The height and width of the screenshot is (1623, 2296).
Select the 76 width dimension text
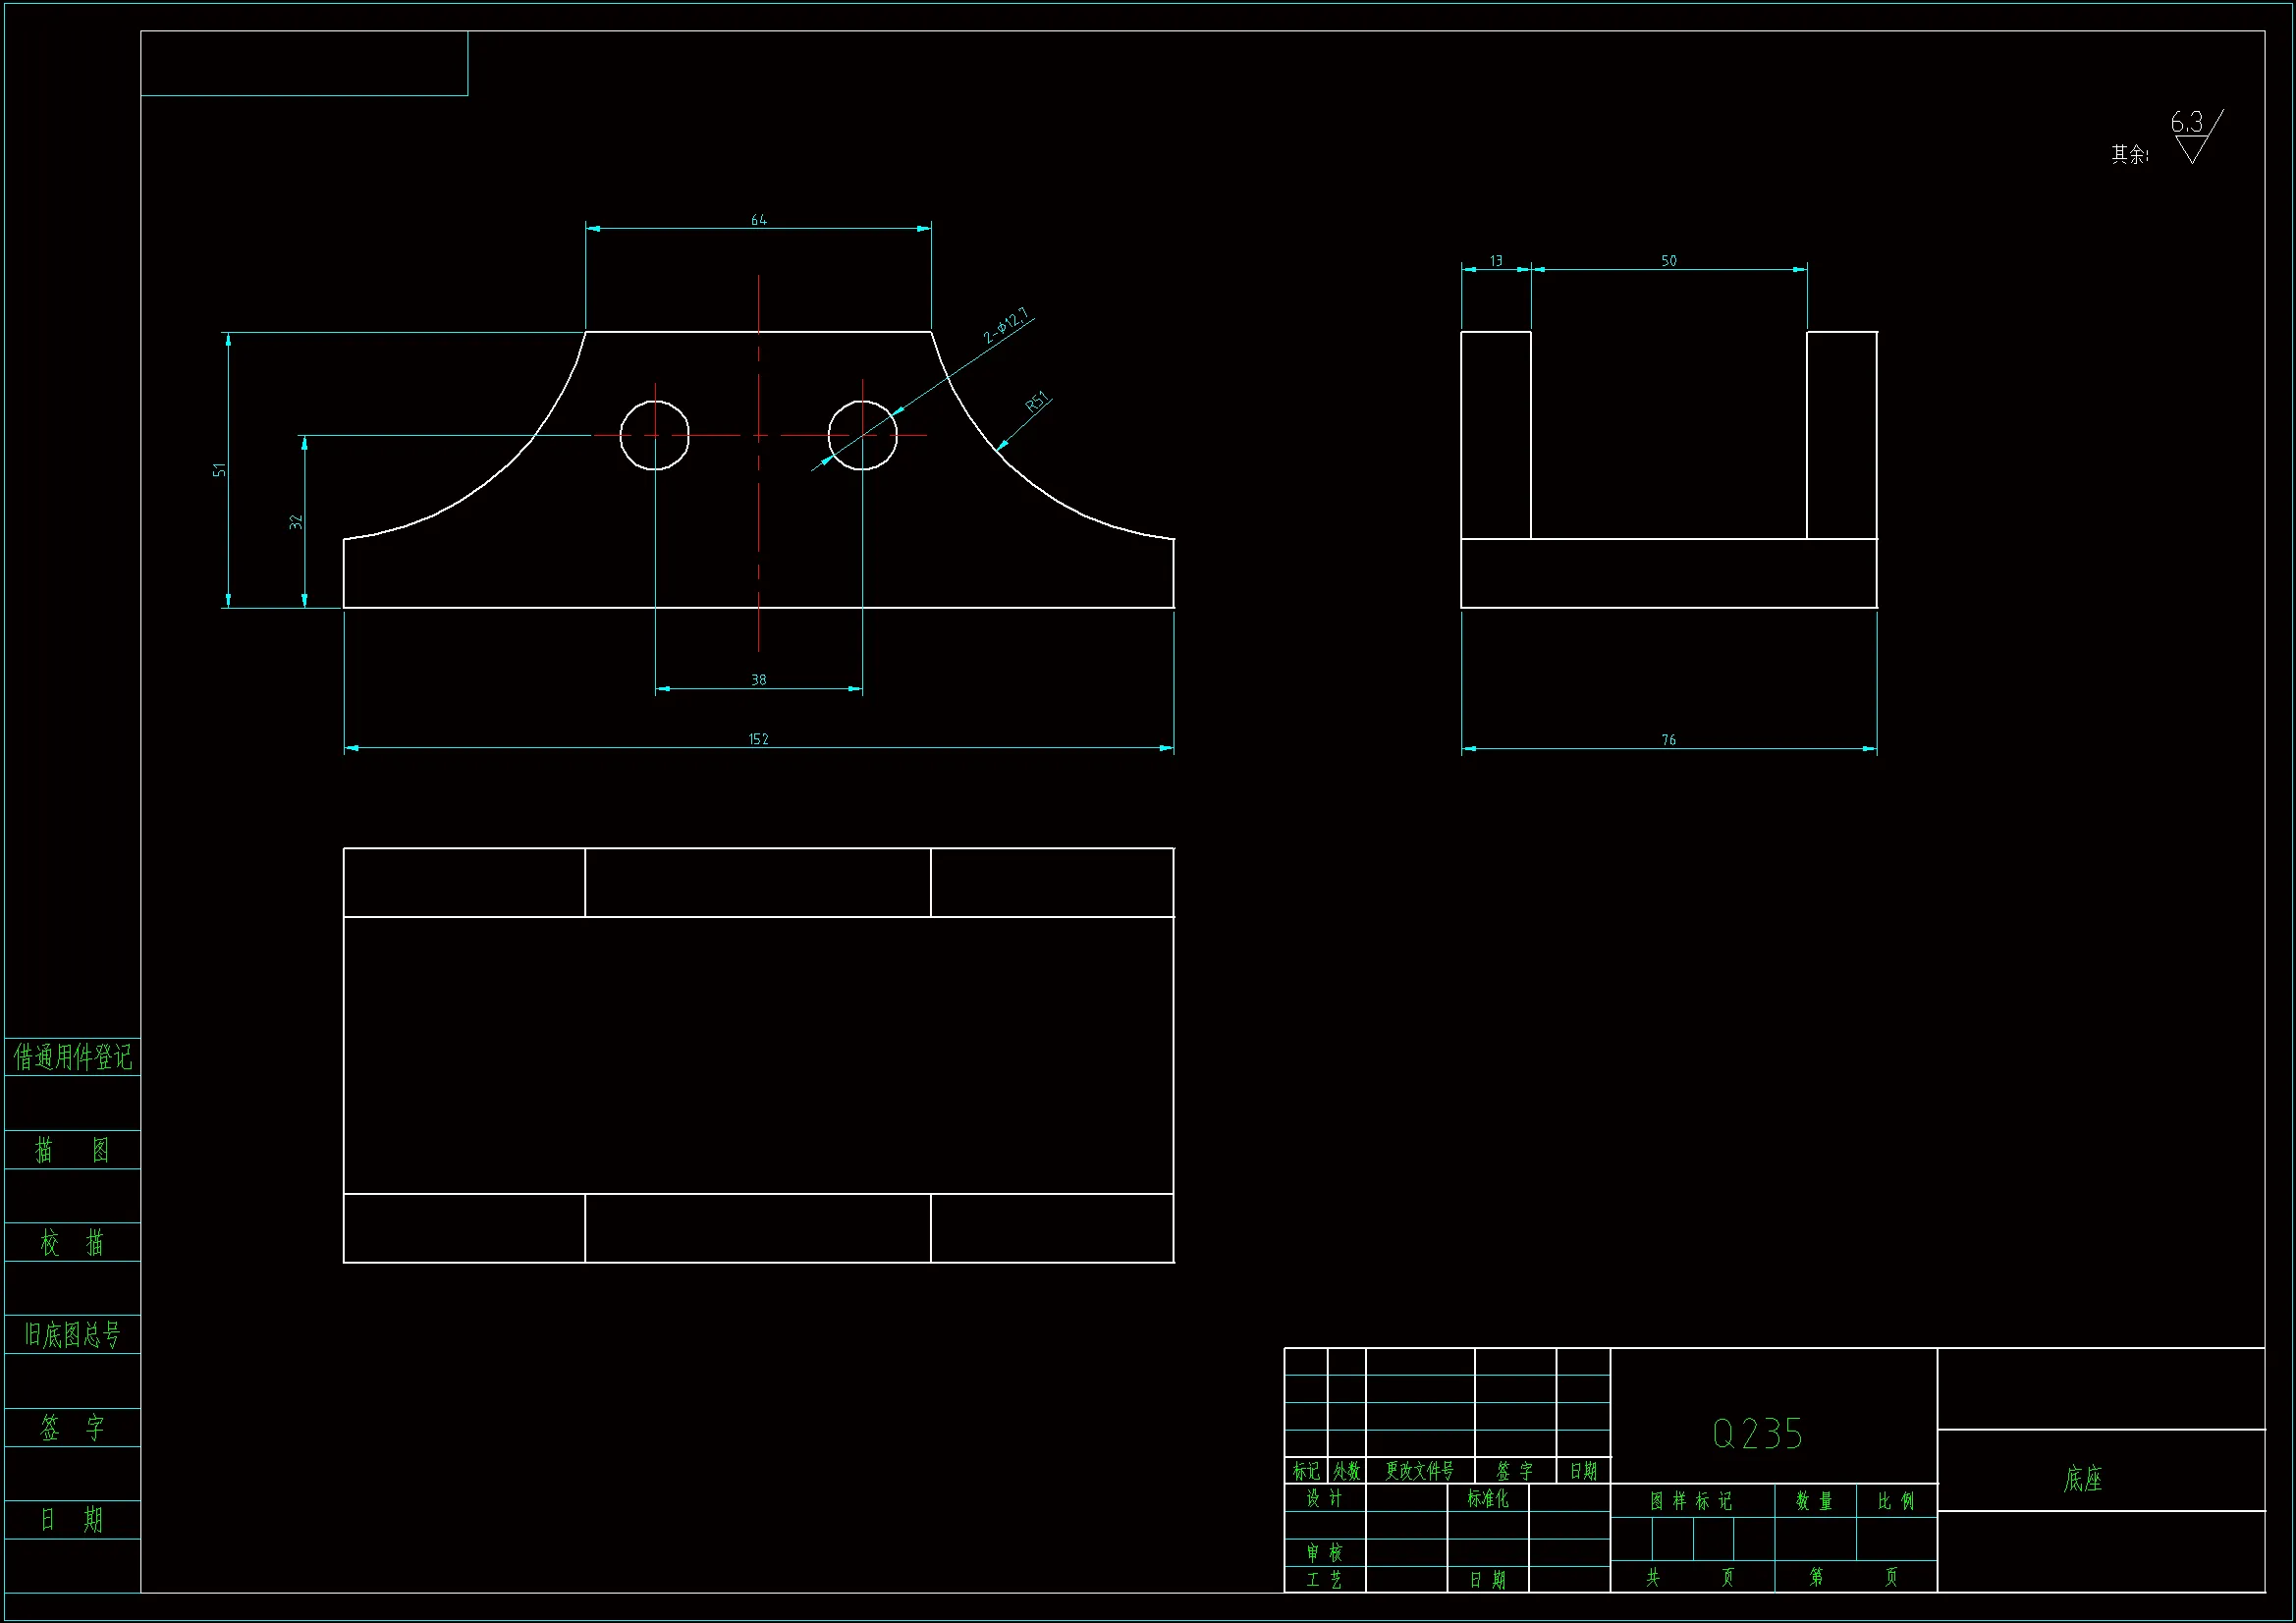tap(1669, 740)
